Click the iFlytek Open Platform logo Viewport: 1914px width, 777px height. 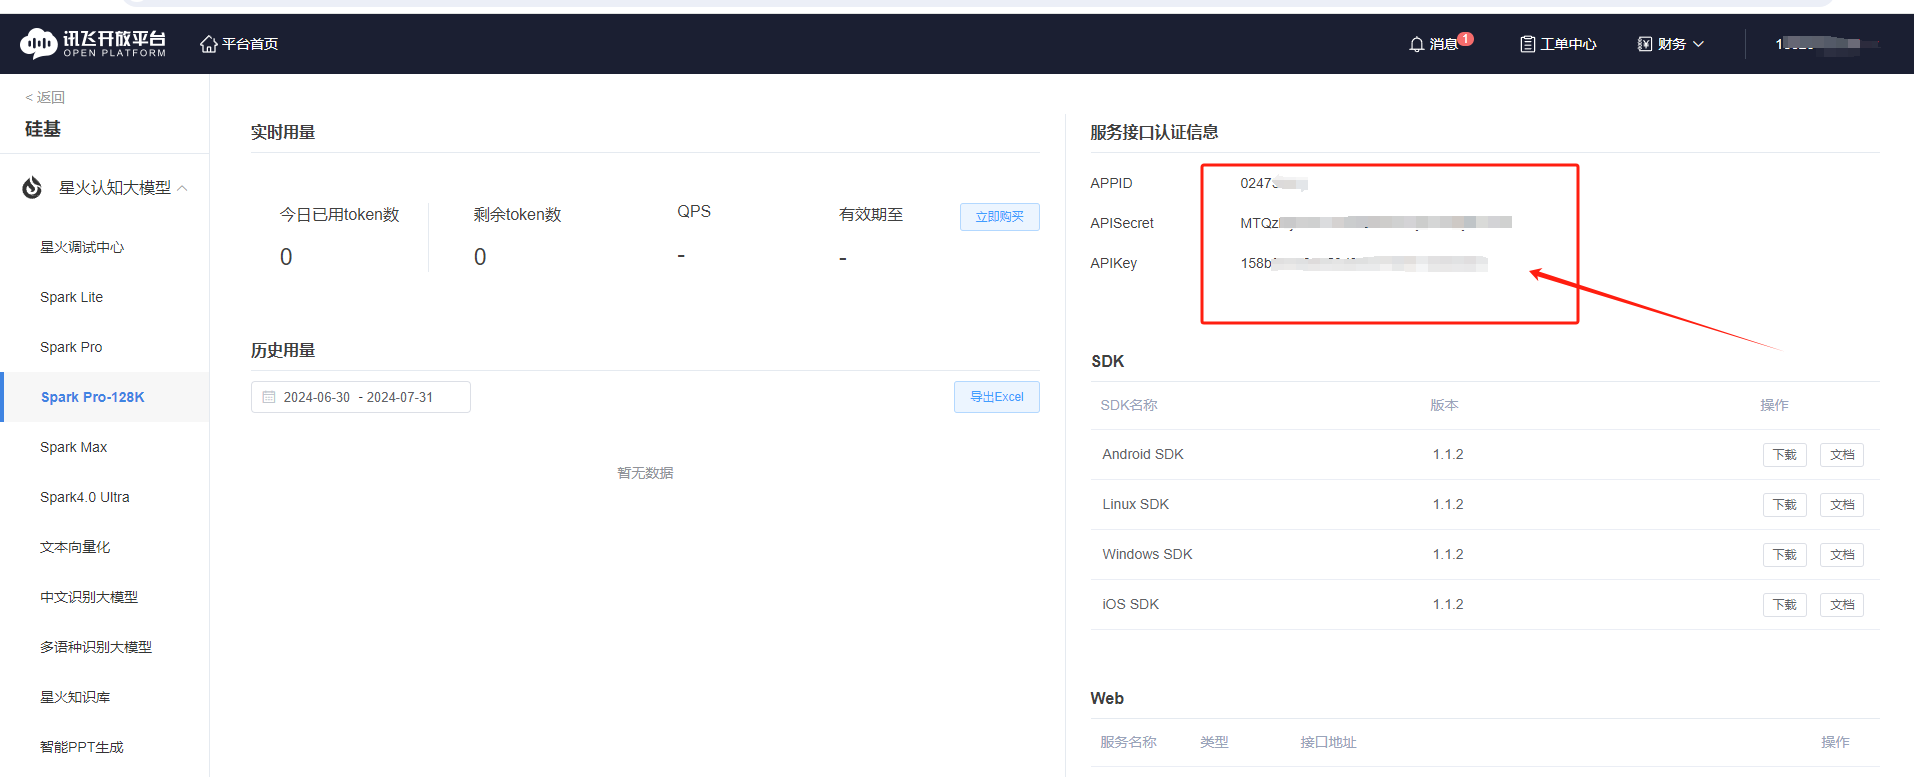point(93,43)
